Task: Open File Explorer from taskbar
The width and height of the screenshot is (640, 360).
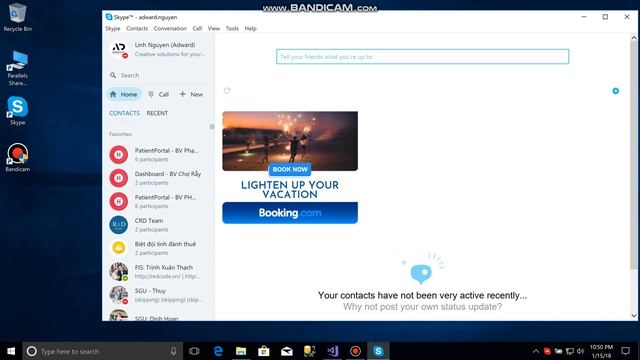Action: (241, 351)
